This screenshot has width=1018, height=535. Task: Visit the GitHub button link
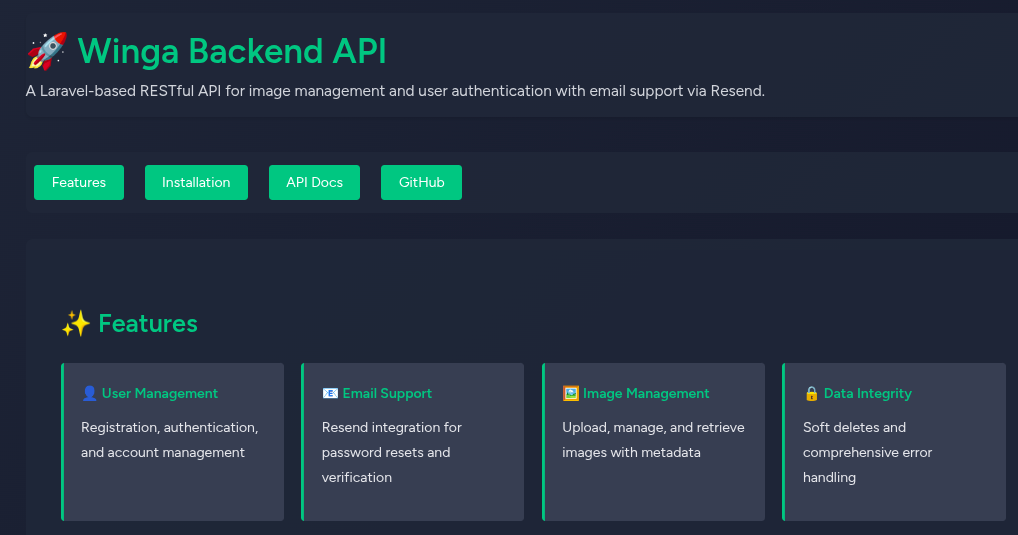pos(421,182)
